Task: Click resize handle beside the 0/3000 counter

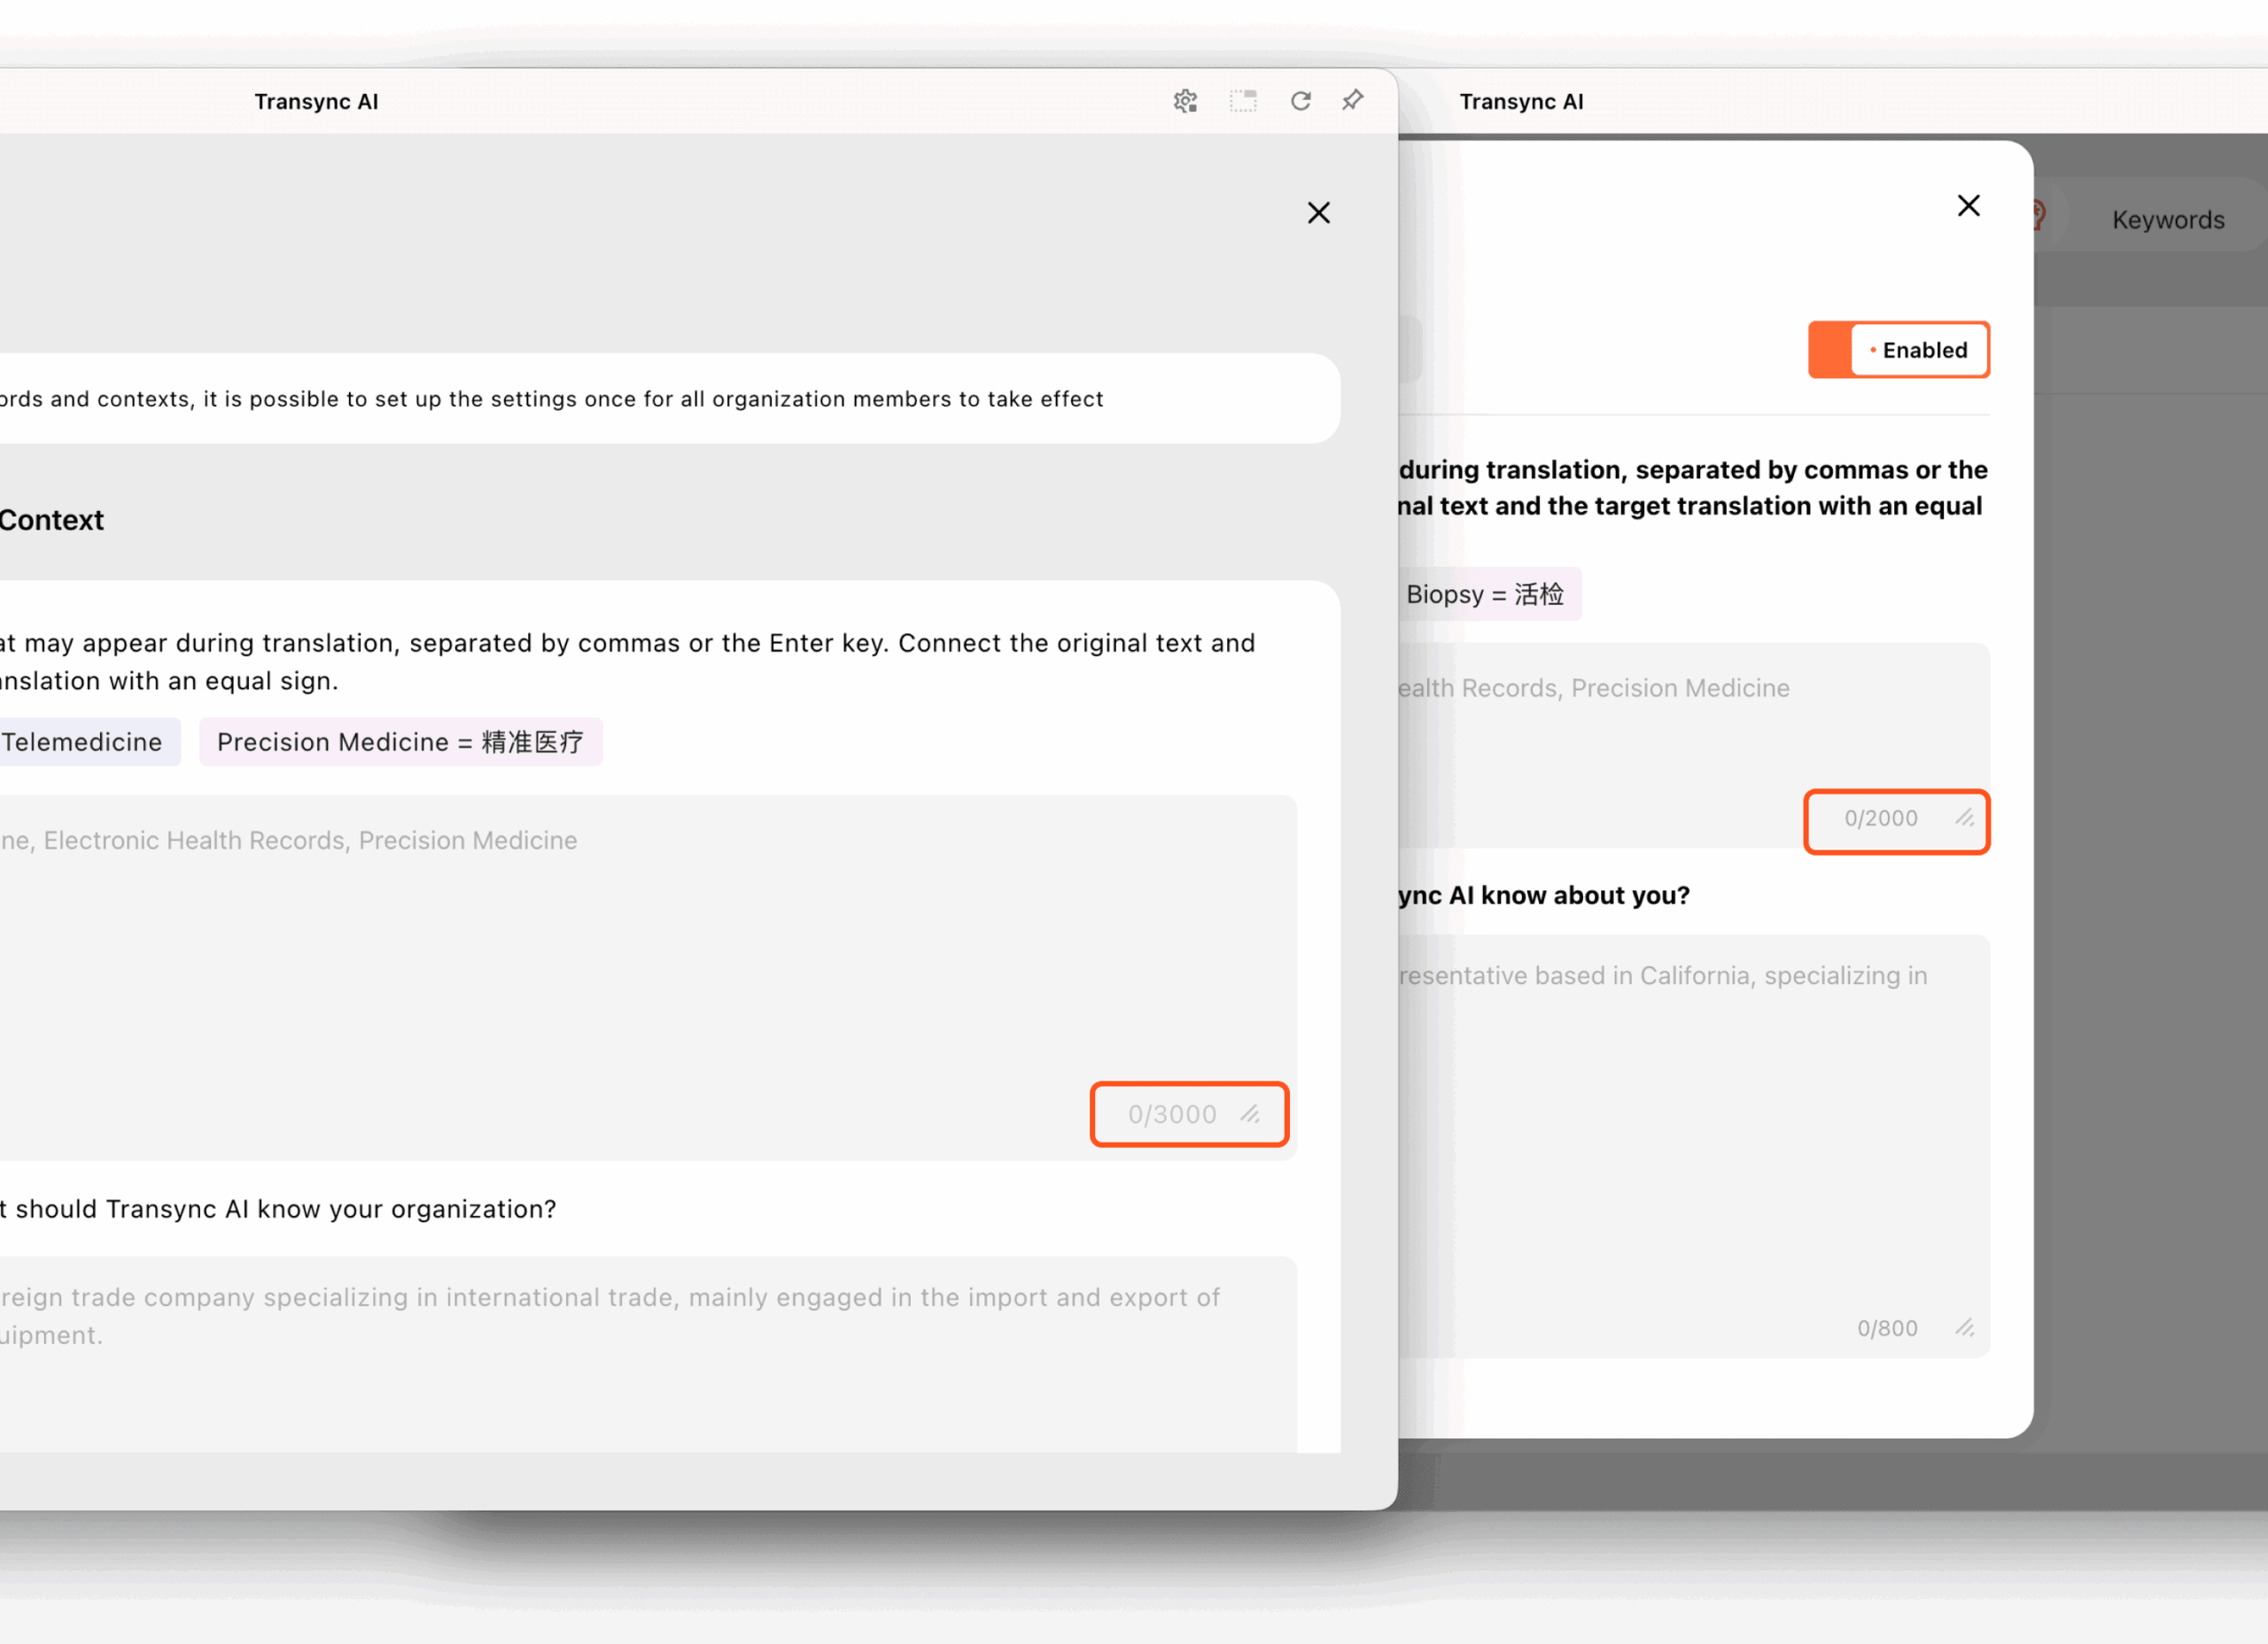Action: (x=1250, y=1114)
